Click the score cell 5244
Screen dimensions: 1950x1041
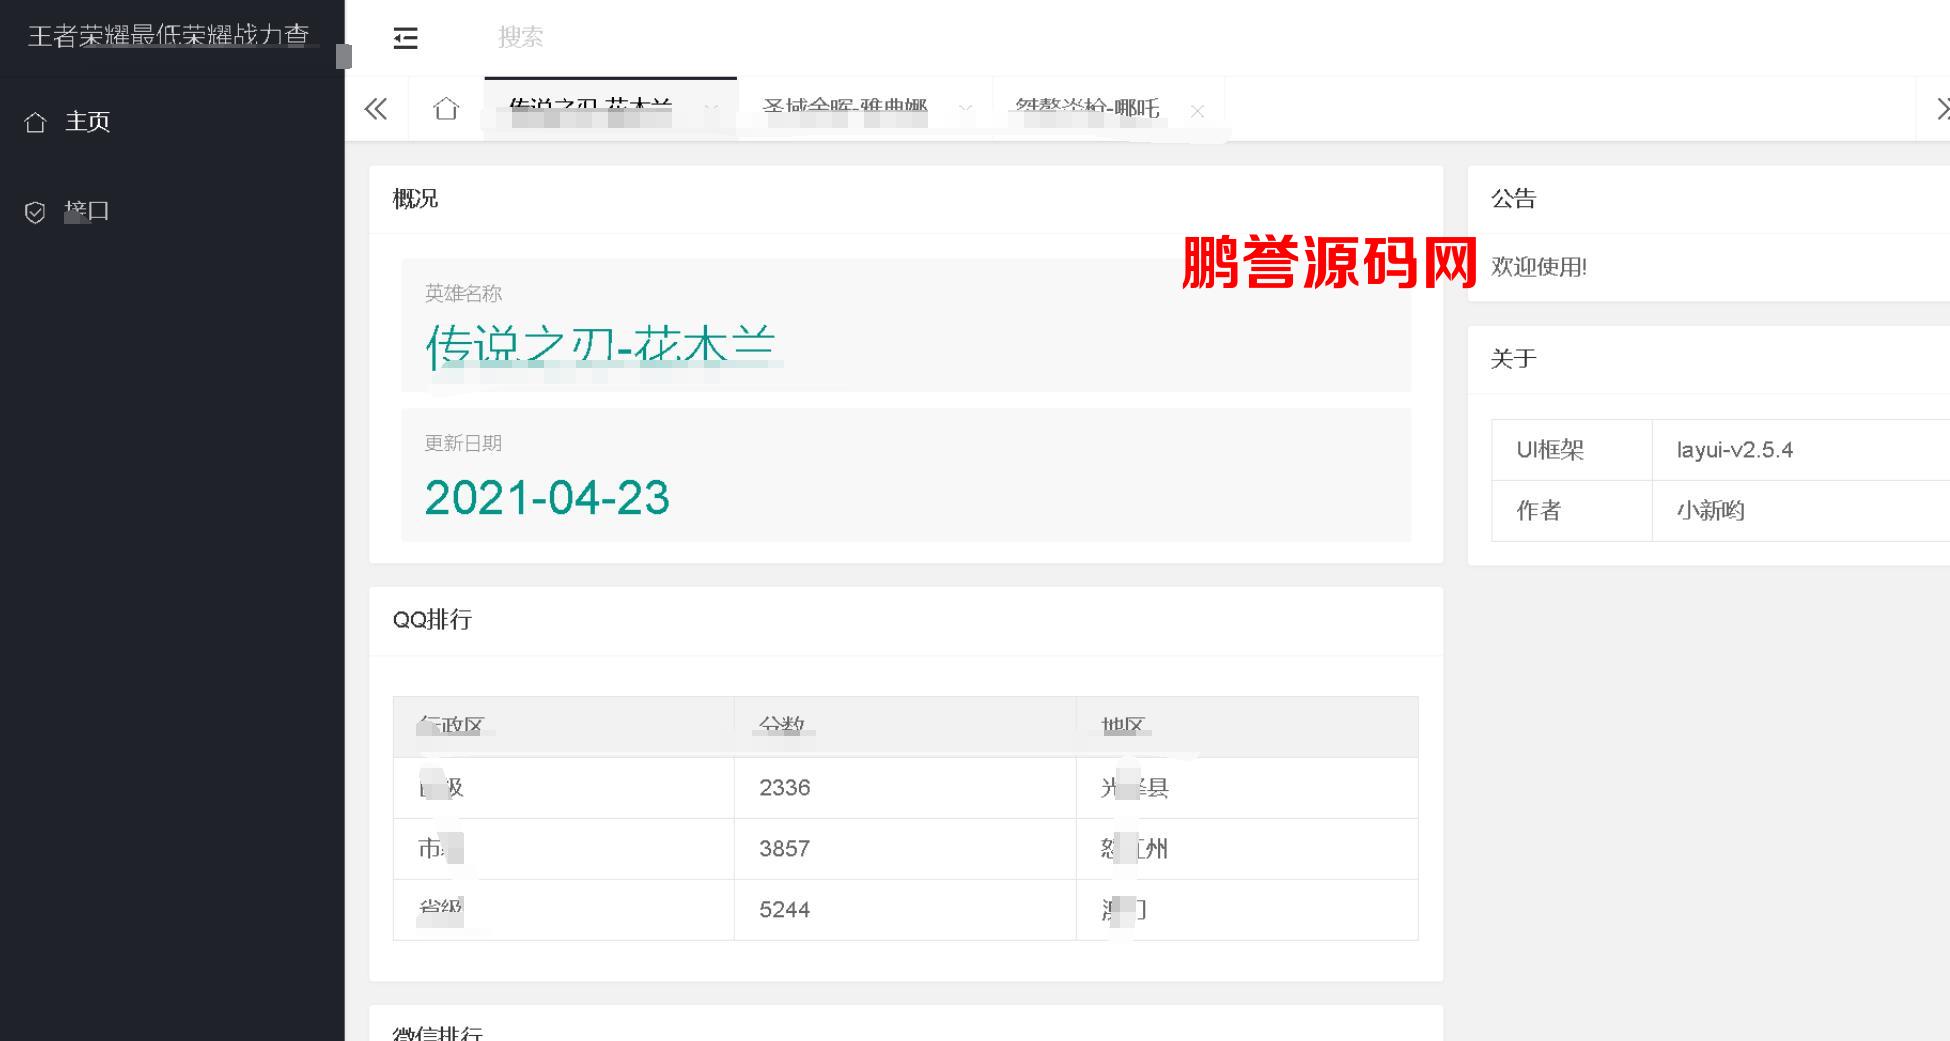click(905, 910)
